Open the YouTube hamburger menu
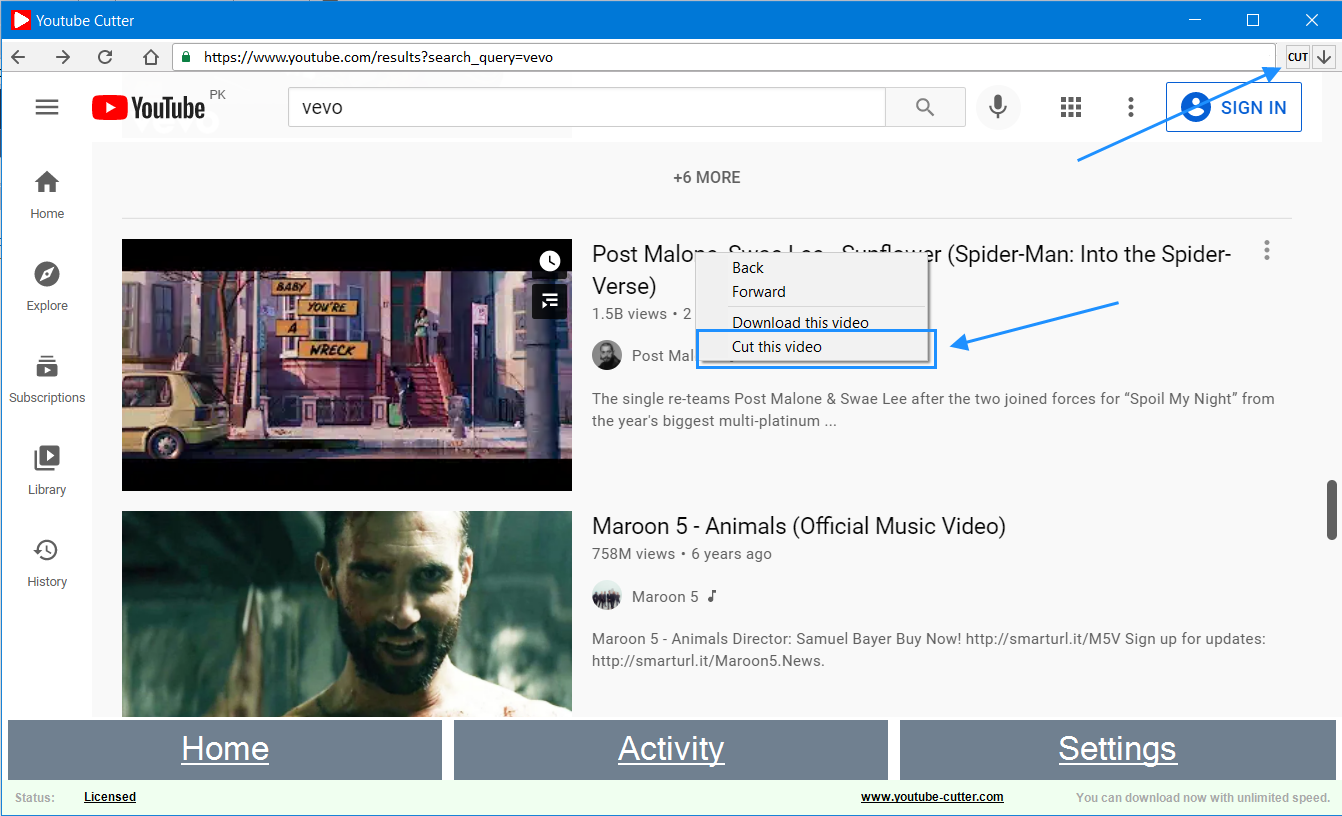Image resolution: width=1342 pixels, height=816 pixels. point(47,107)
